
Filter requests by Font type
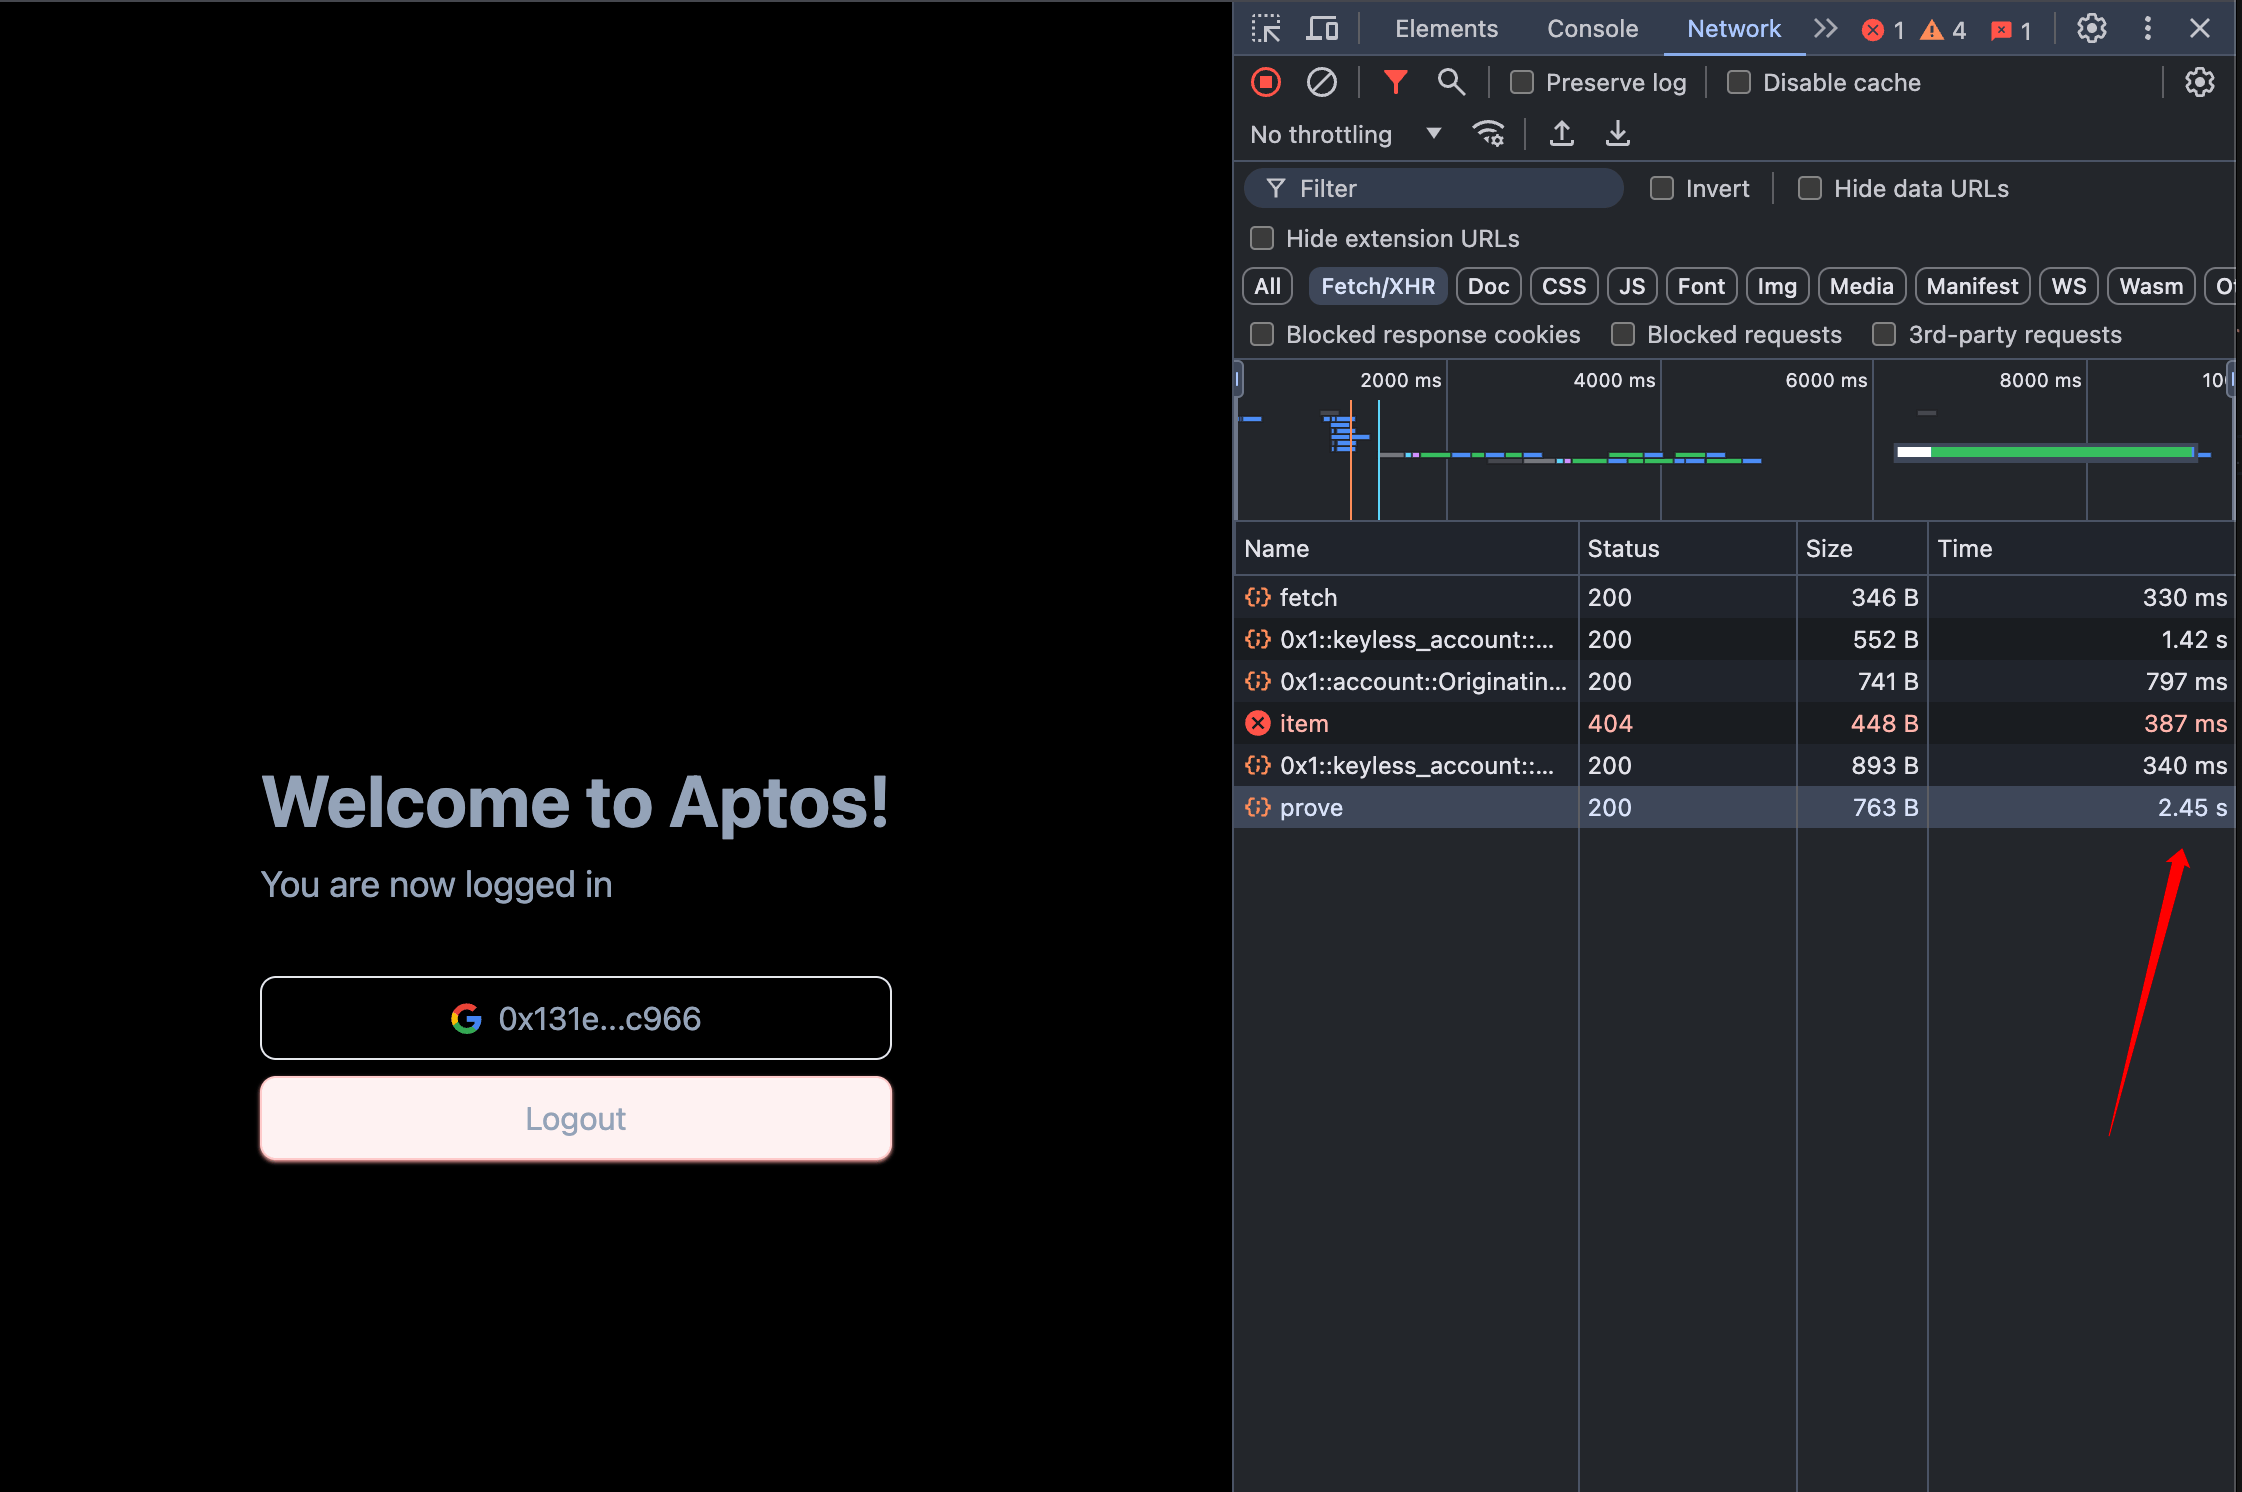coord(1701,286)
